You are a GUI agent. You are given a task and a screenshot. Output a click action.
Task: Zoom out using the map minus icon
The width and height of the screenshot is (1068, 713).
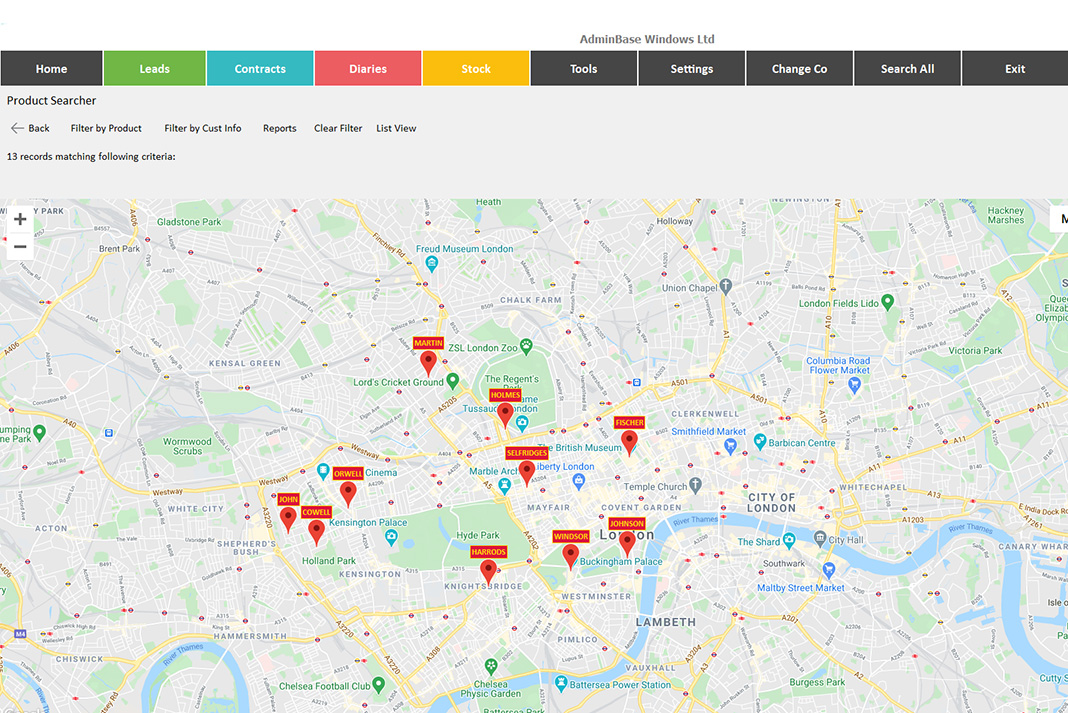tap(20, 245)
